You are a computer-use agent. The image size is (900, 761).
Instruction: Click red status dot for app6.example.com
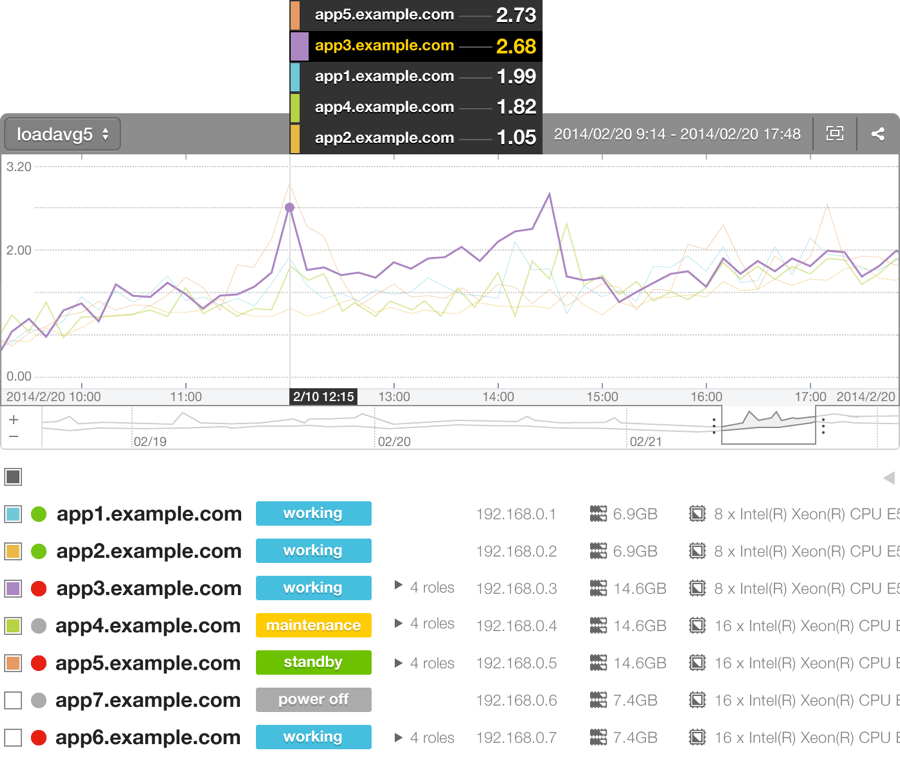pyautogui.click(x=40, y=738)
